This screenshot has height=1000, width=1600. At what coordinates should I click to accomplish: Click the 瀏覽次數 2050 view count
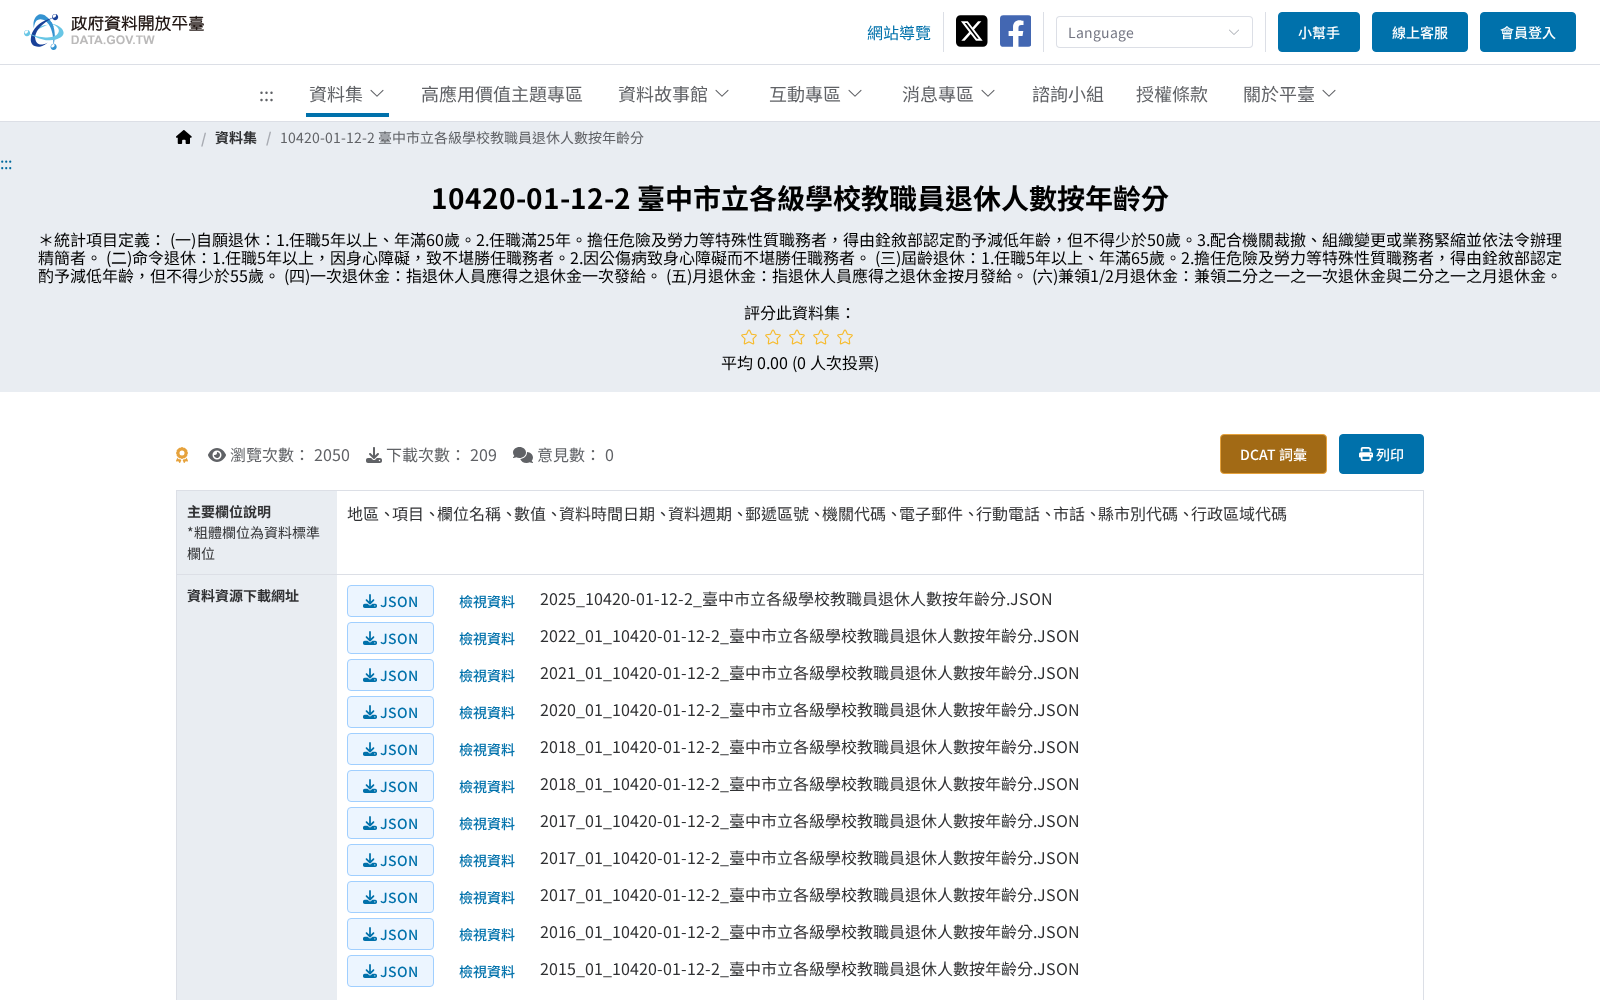[279, 455]
